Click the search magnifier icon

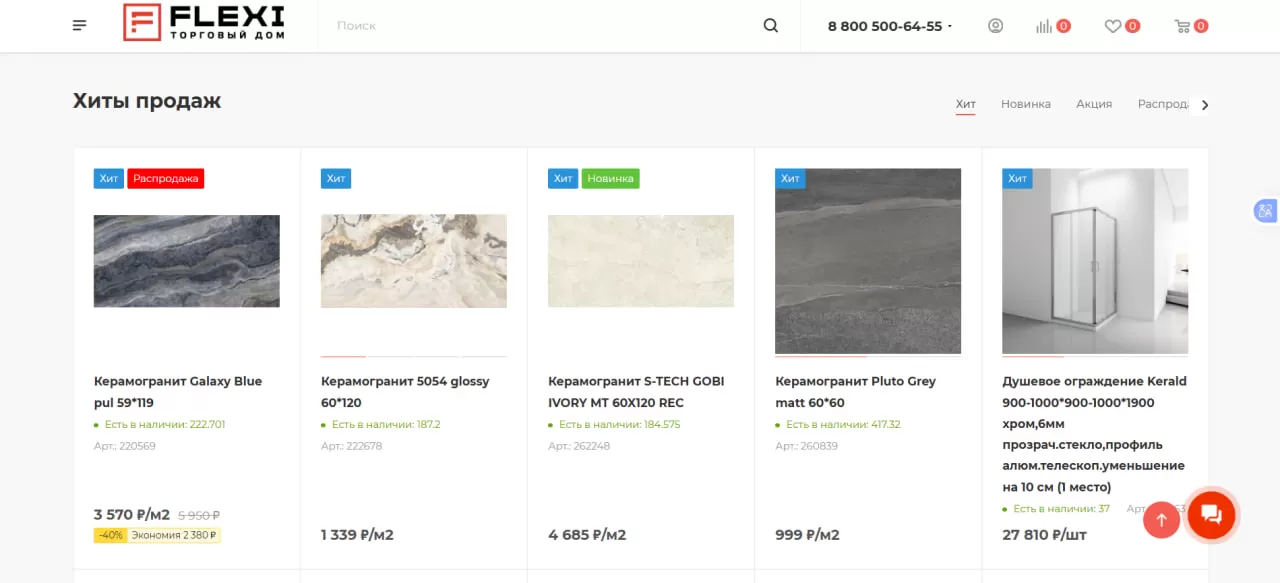click(770, 26)
